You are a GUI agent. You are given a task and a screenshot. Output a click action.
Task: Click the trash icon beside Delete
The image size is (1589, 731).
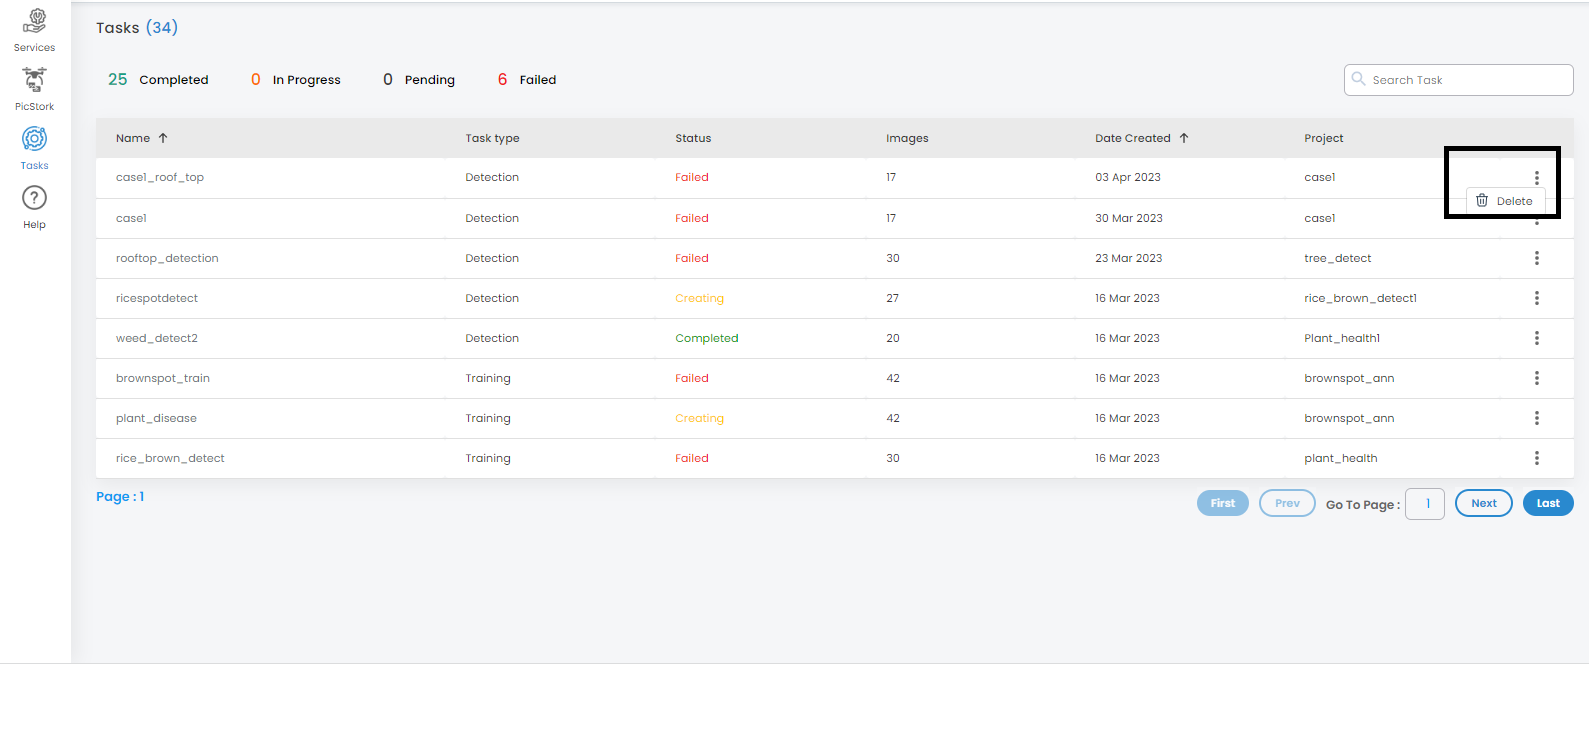[x=1482, y=201]
